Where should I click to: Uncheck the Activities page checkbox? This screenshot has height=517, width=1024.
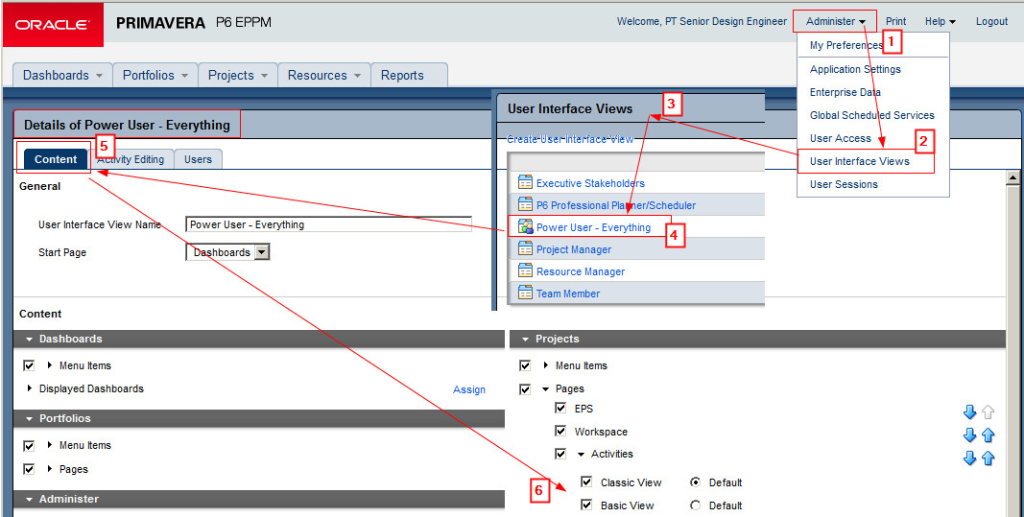[560, 454]
